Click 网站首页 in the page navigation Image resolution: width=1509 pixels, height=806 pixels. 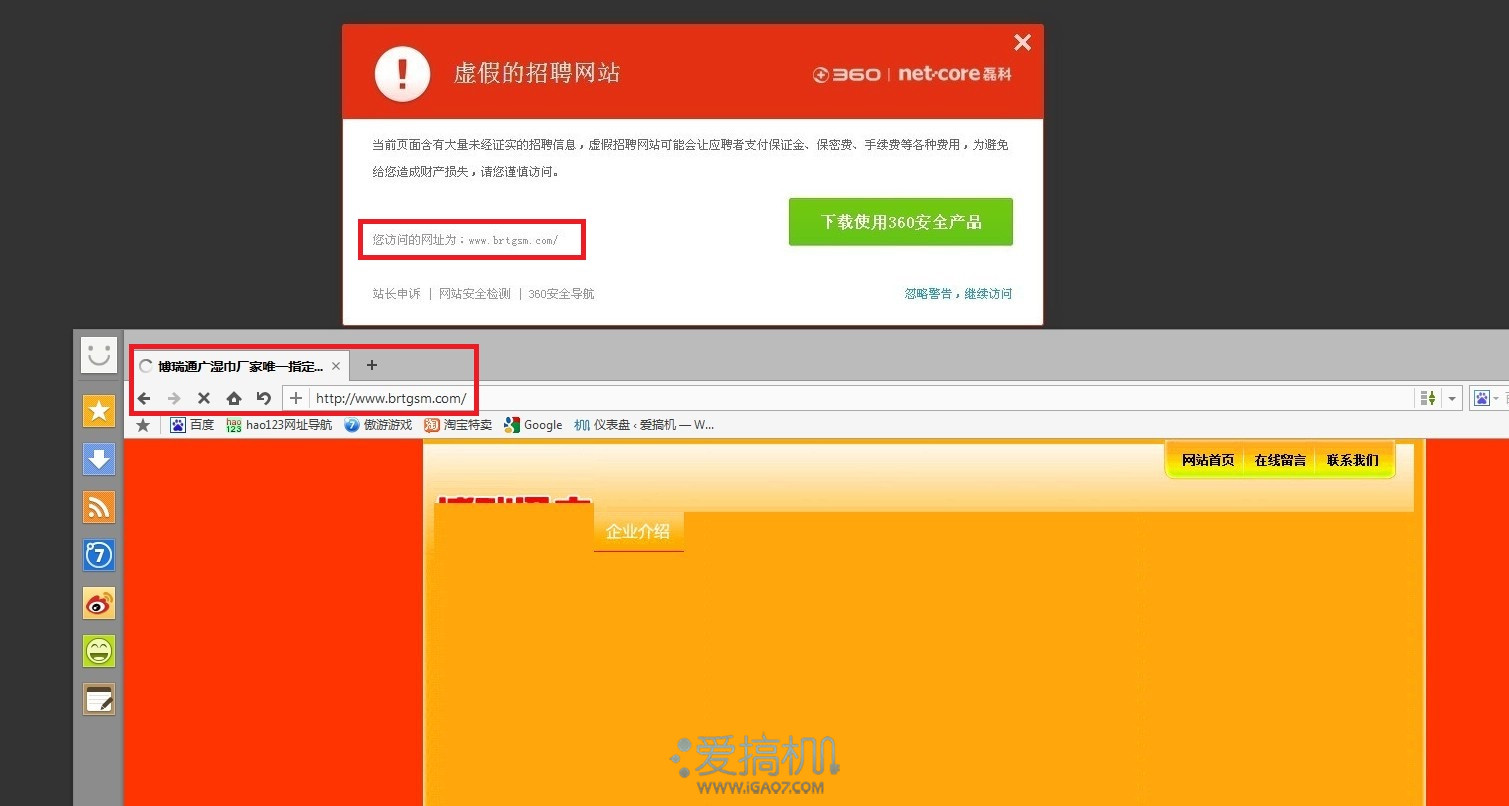point(1208,460)
